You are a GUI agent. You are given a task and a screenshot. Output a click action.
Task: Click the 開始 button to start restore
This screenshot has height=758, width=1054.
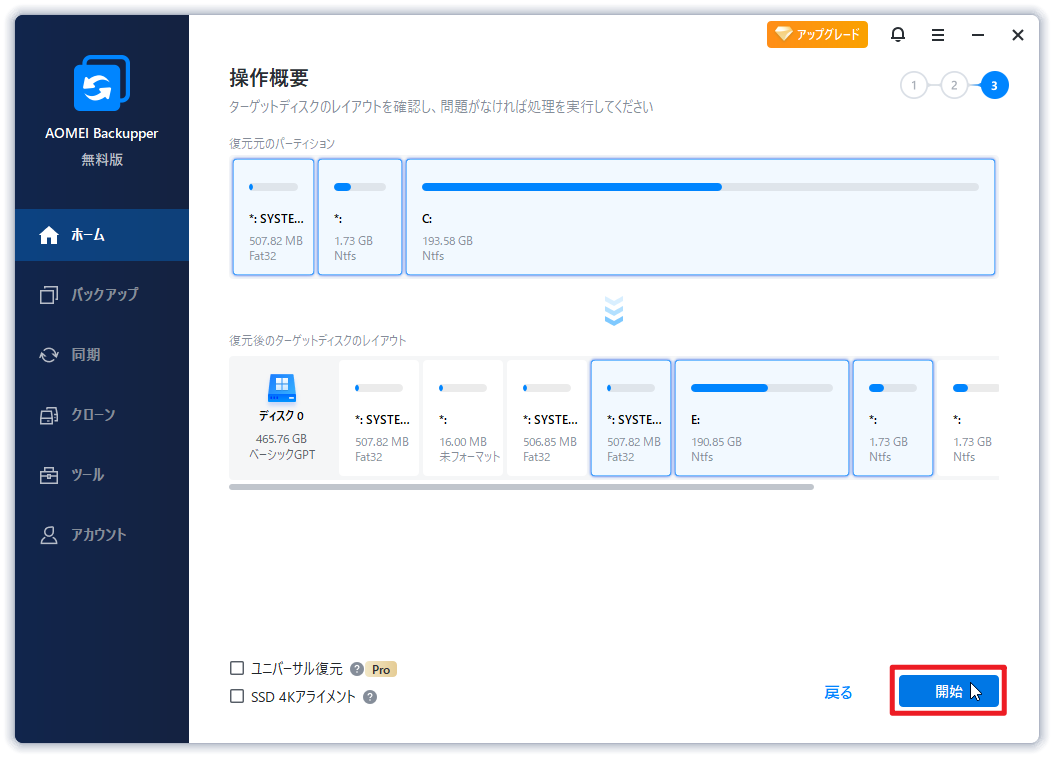947,691
